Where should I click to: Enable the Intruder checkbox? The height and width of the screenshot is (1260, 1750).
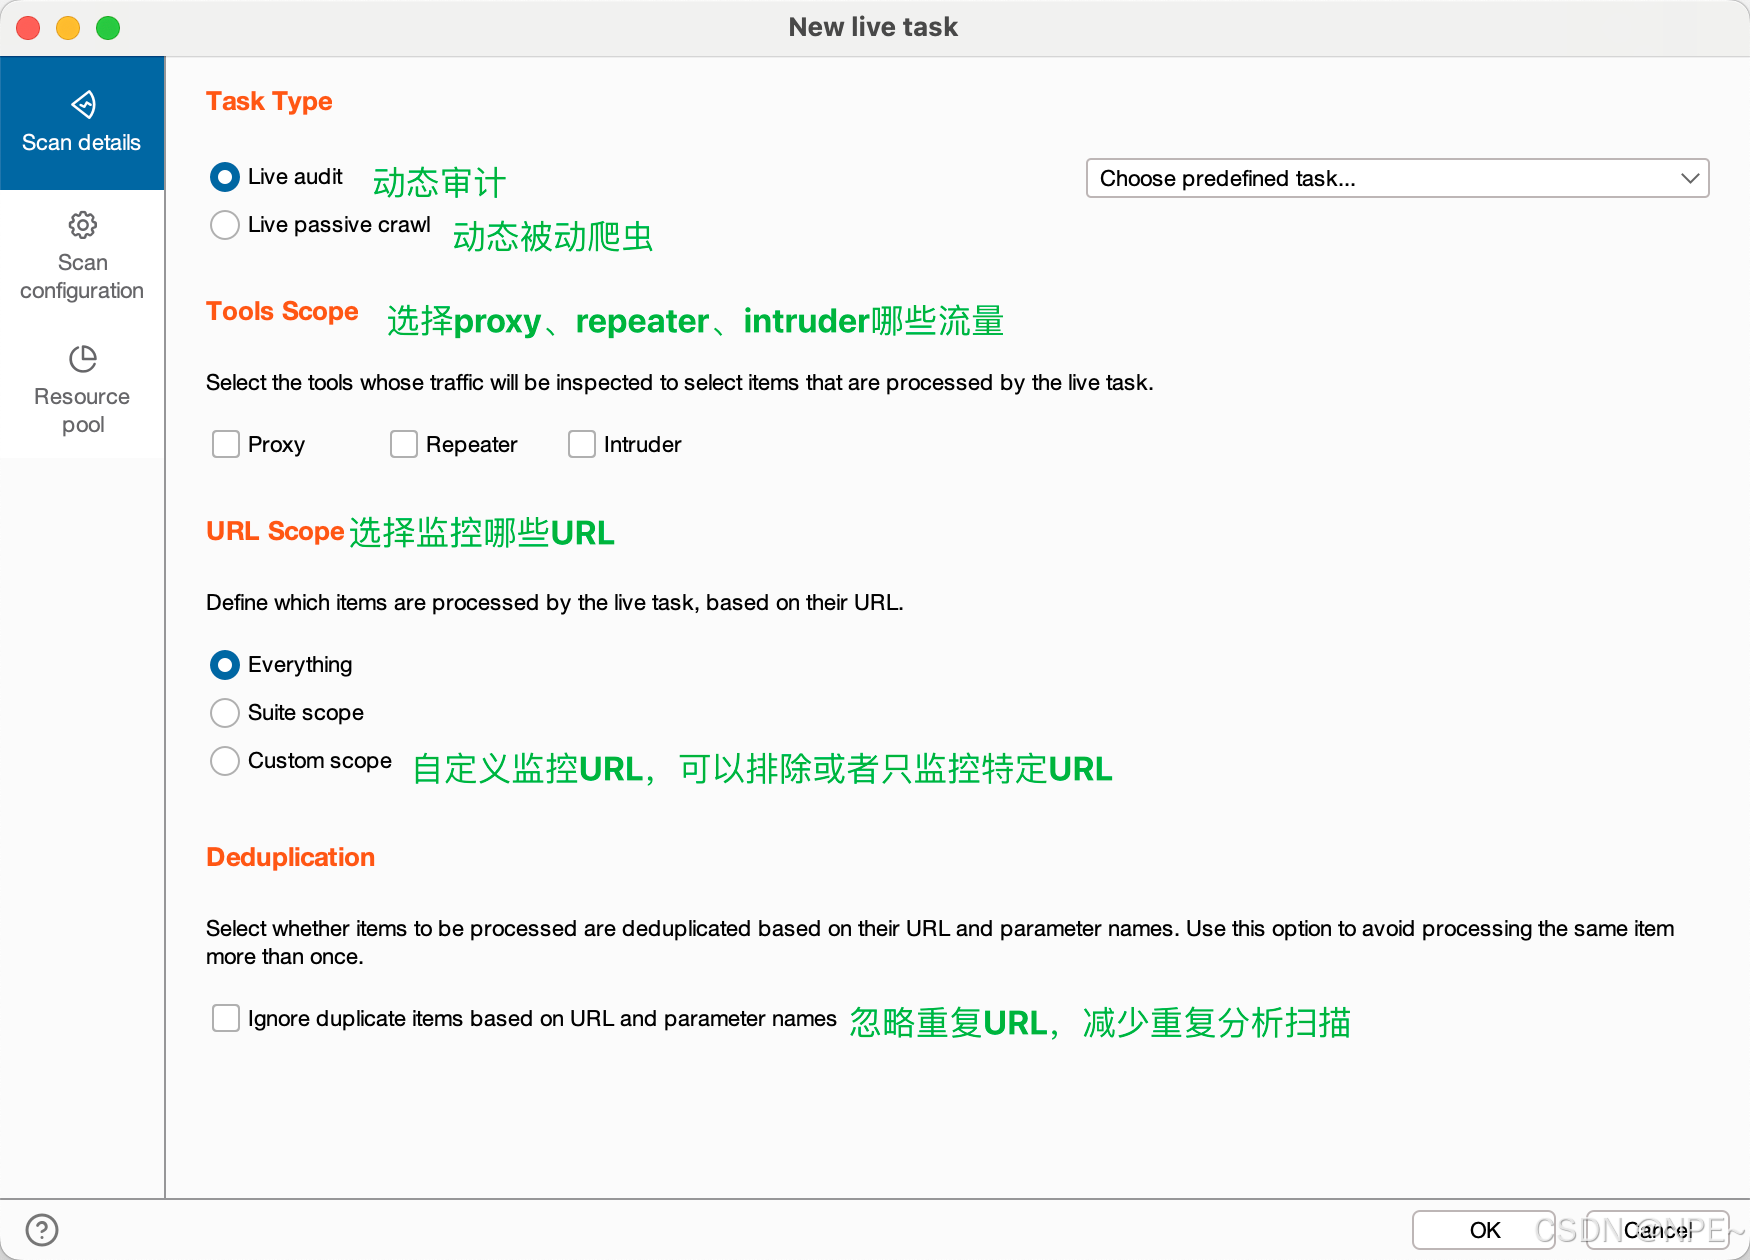pos(582,444)
